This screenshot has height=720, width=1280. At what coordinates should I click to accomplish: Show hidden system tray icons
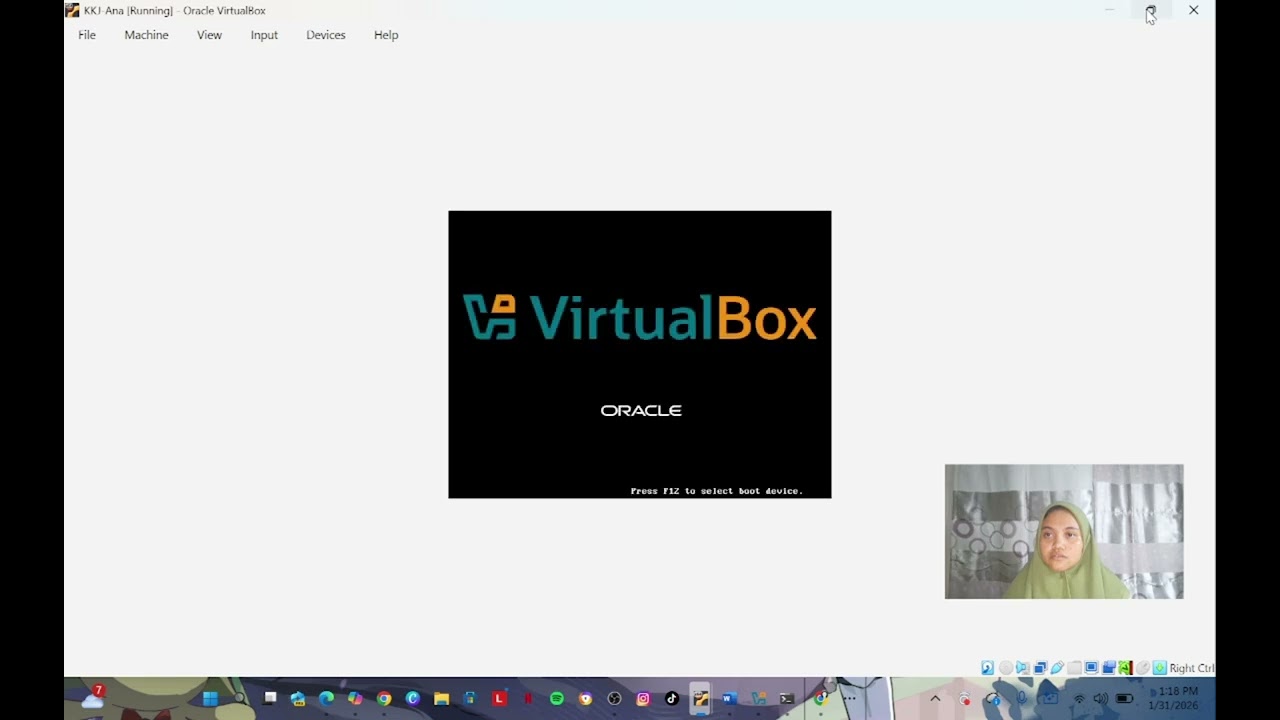coord(935,699)
